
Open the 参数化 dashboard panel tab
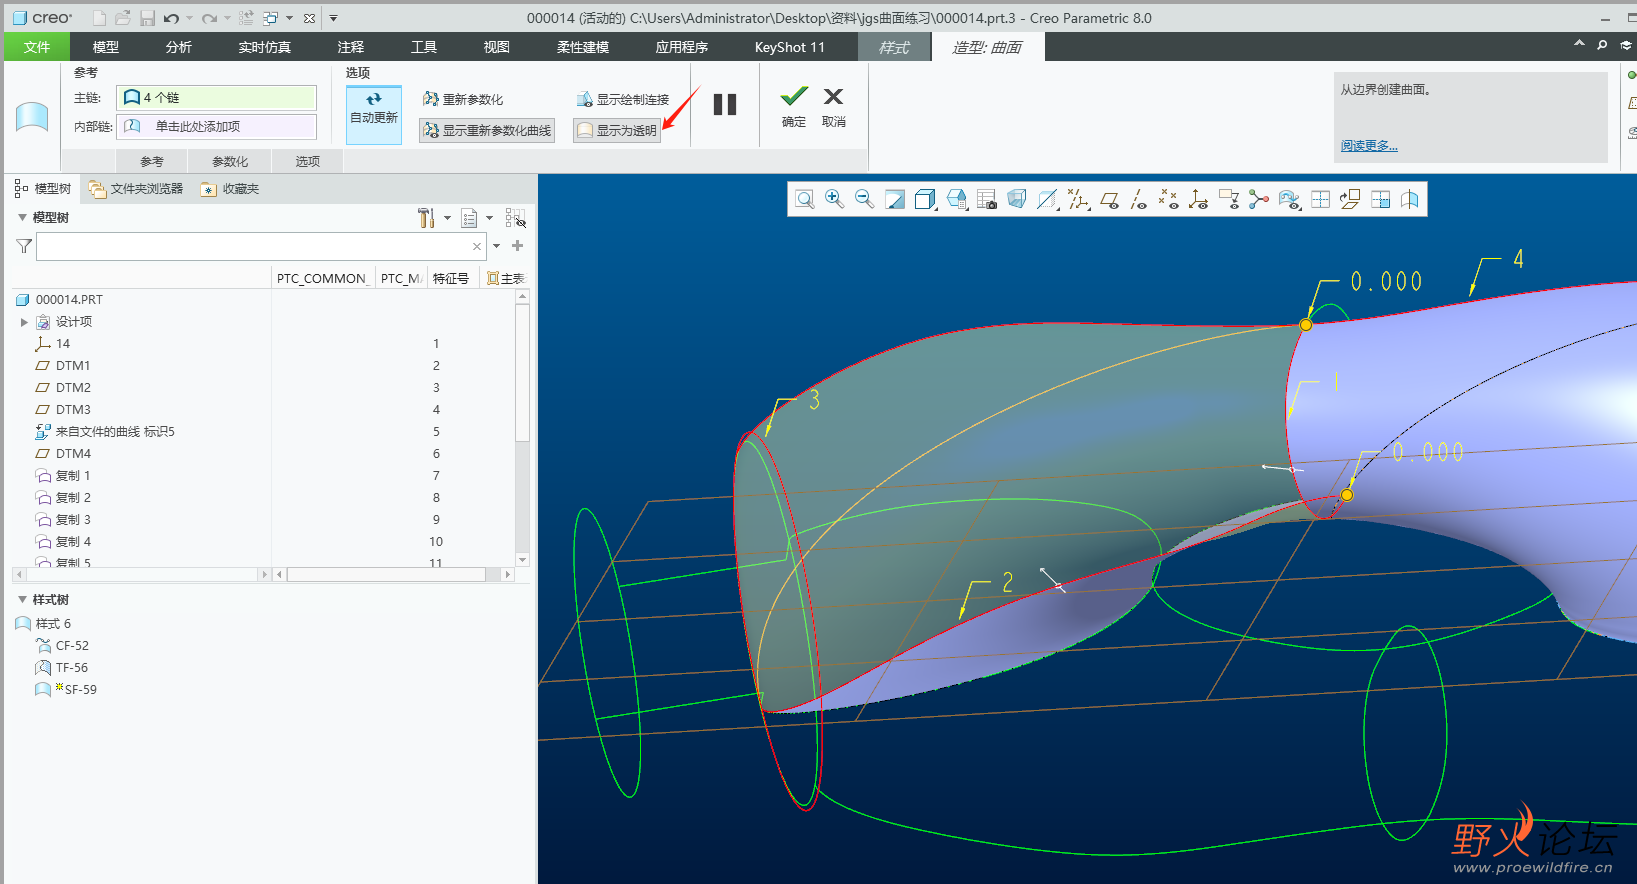coord(230,161)
